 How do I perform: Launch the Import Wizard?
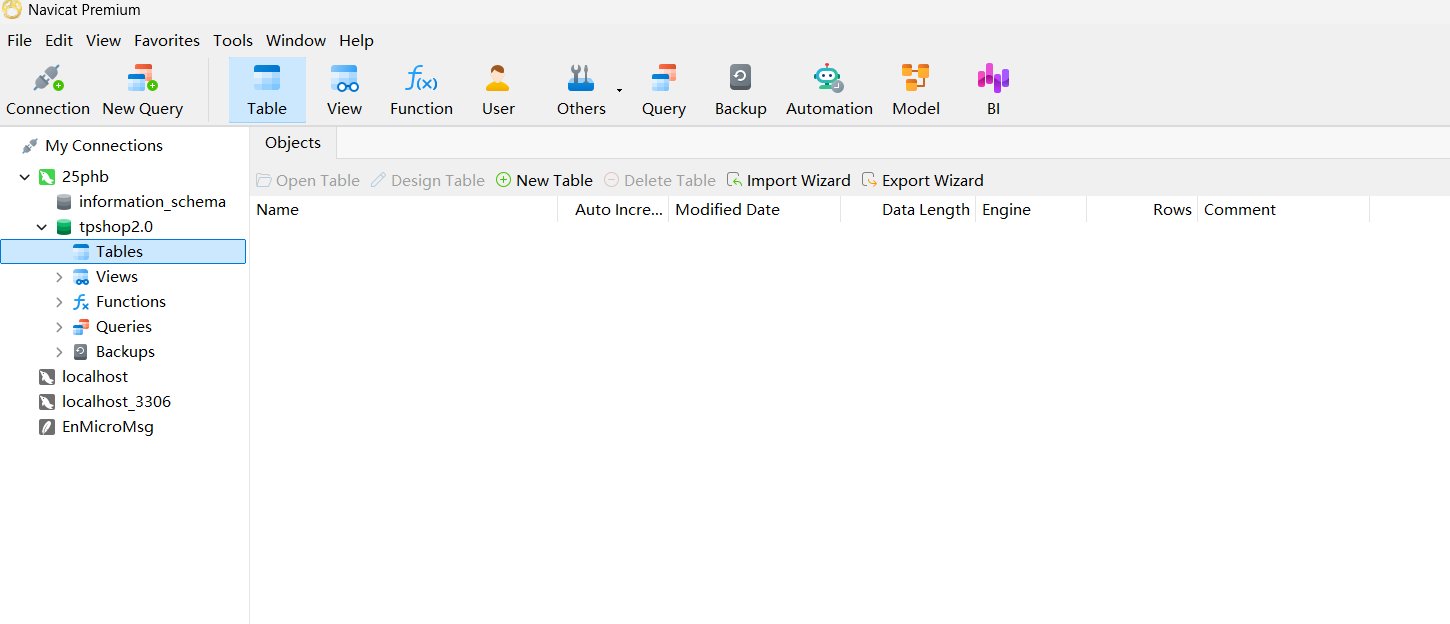(788, 181)
